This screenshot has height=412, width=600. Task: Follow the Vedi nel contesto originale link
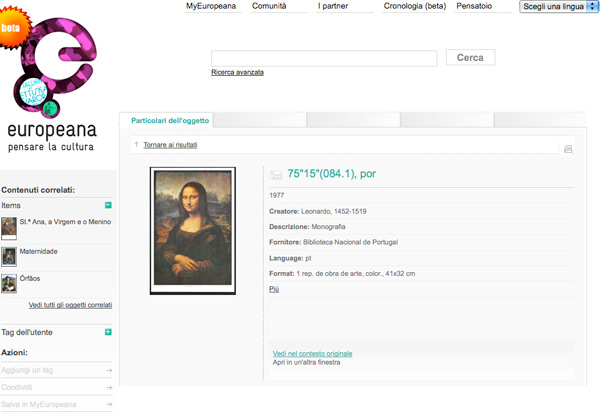click(312, 353)
